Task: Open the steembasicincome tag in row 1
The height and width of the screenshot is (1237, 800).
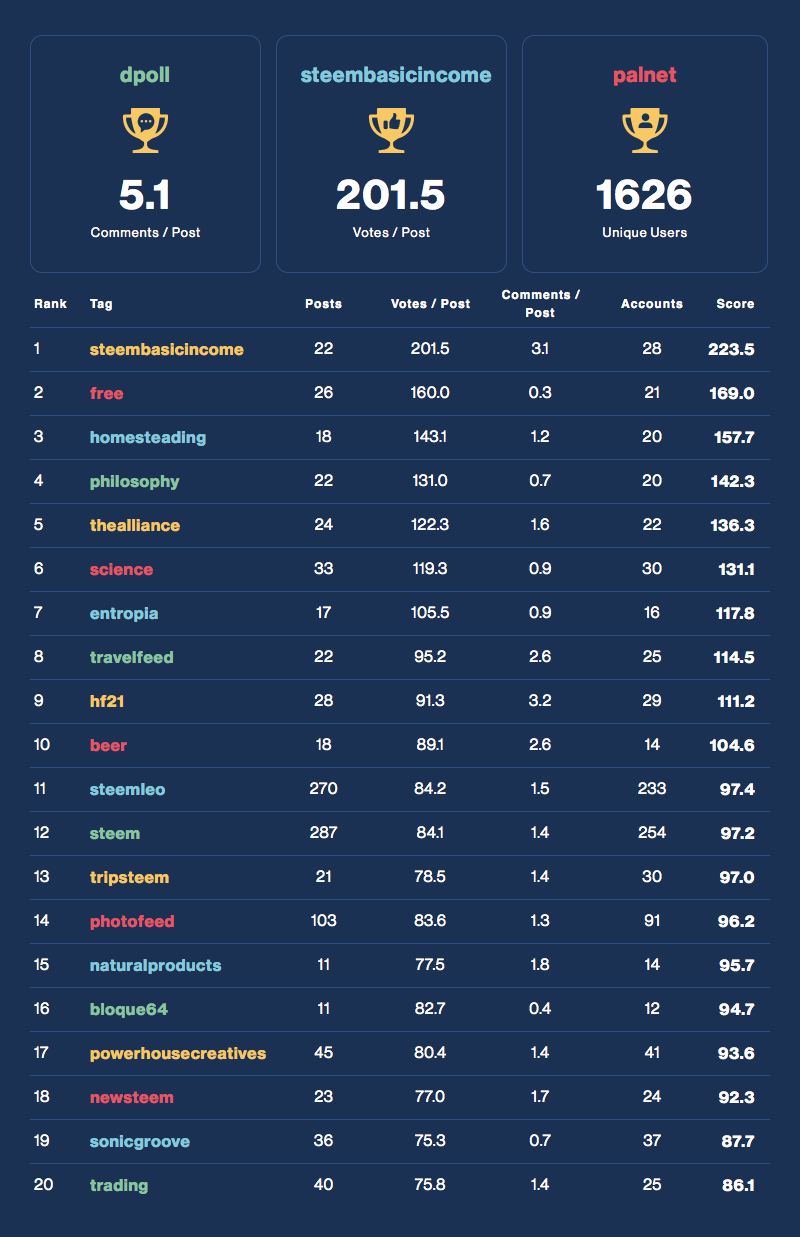Action: pyautogui.click(x=166, y=350)
